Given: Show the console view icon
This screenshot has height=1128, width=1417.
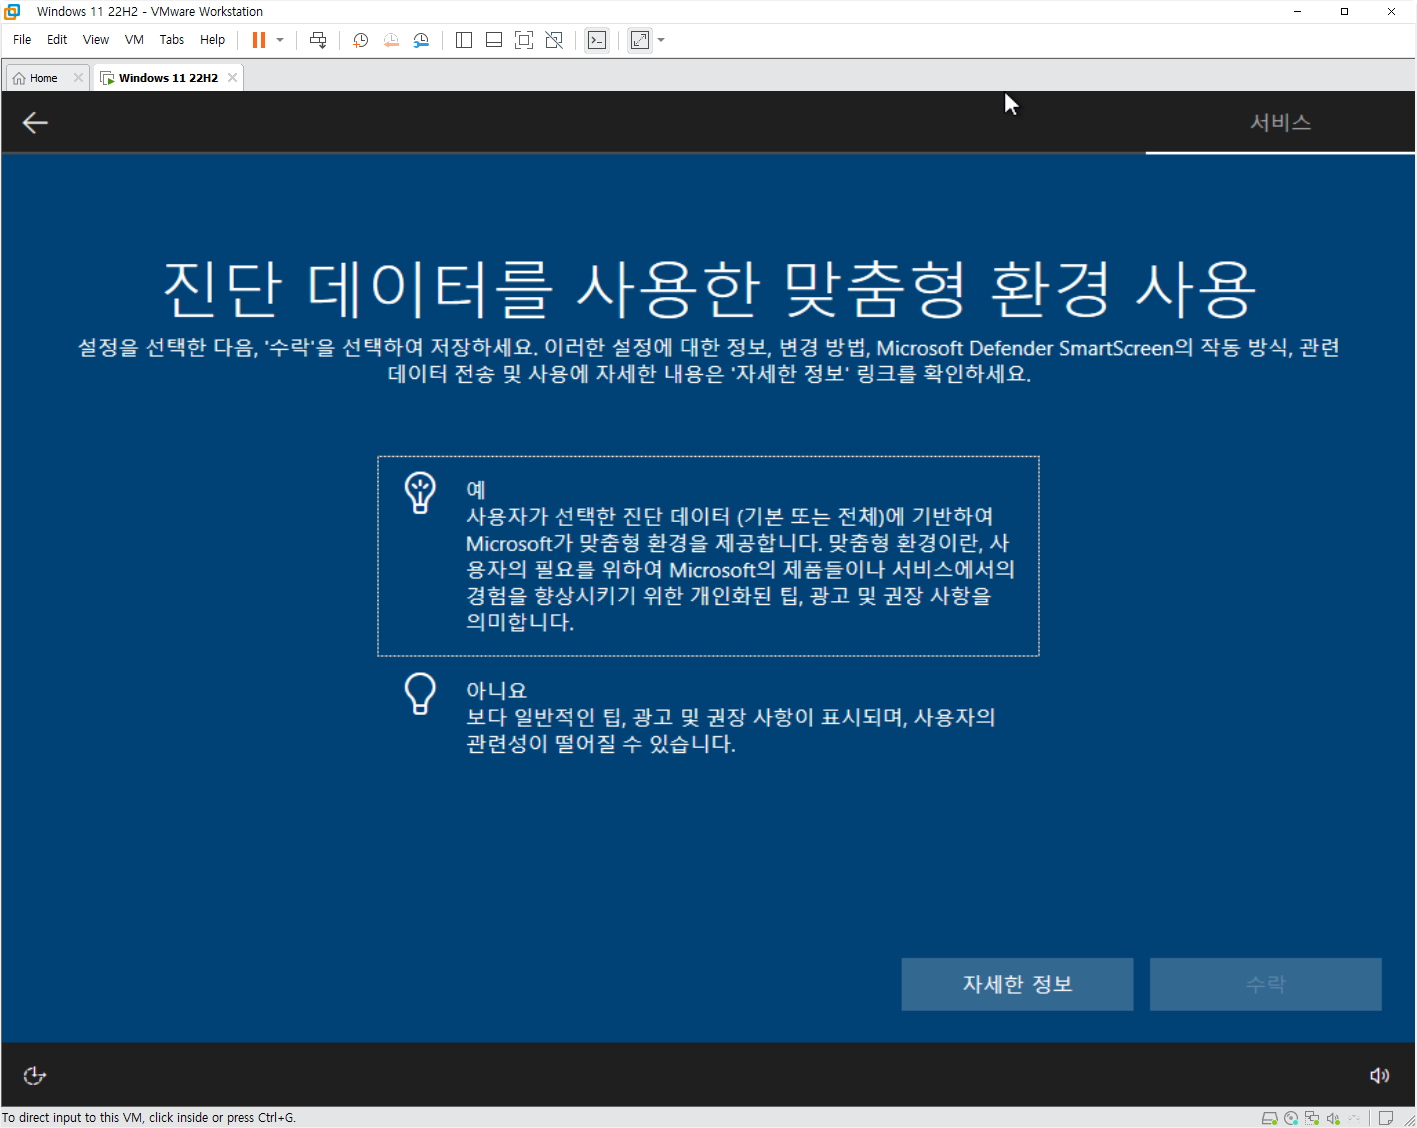Looking at the screenshot, I should [x=597, y=40].
